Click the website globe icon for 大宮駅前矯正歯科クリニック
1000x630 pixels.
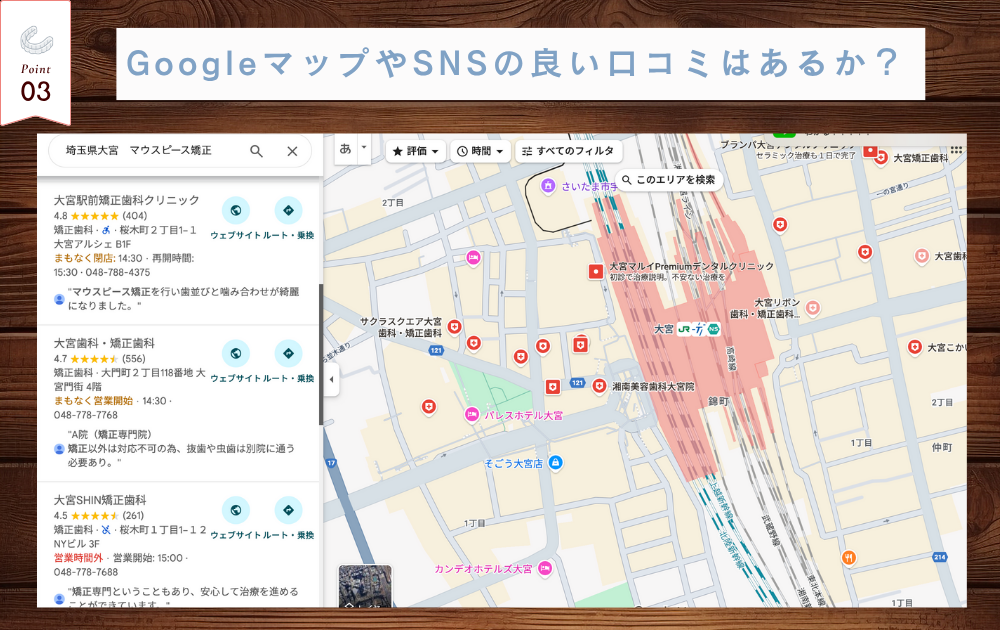click(236, 212)
